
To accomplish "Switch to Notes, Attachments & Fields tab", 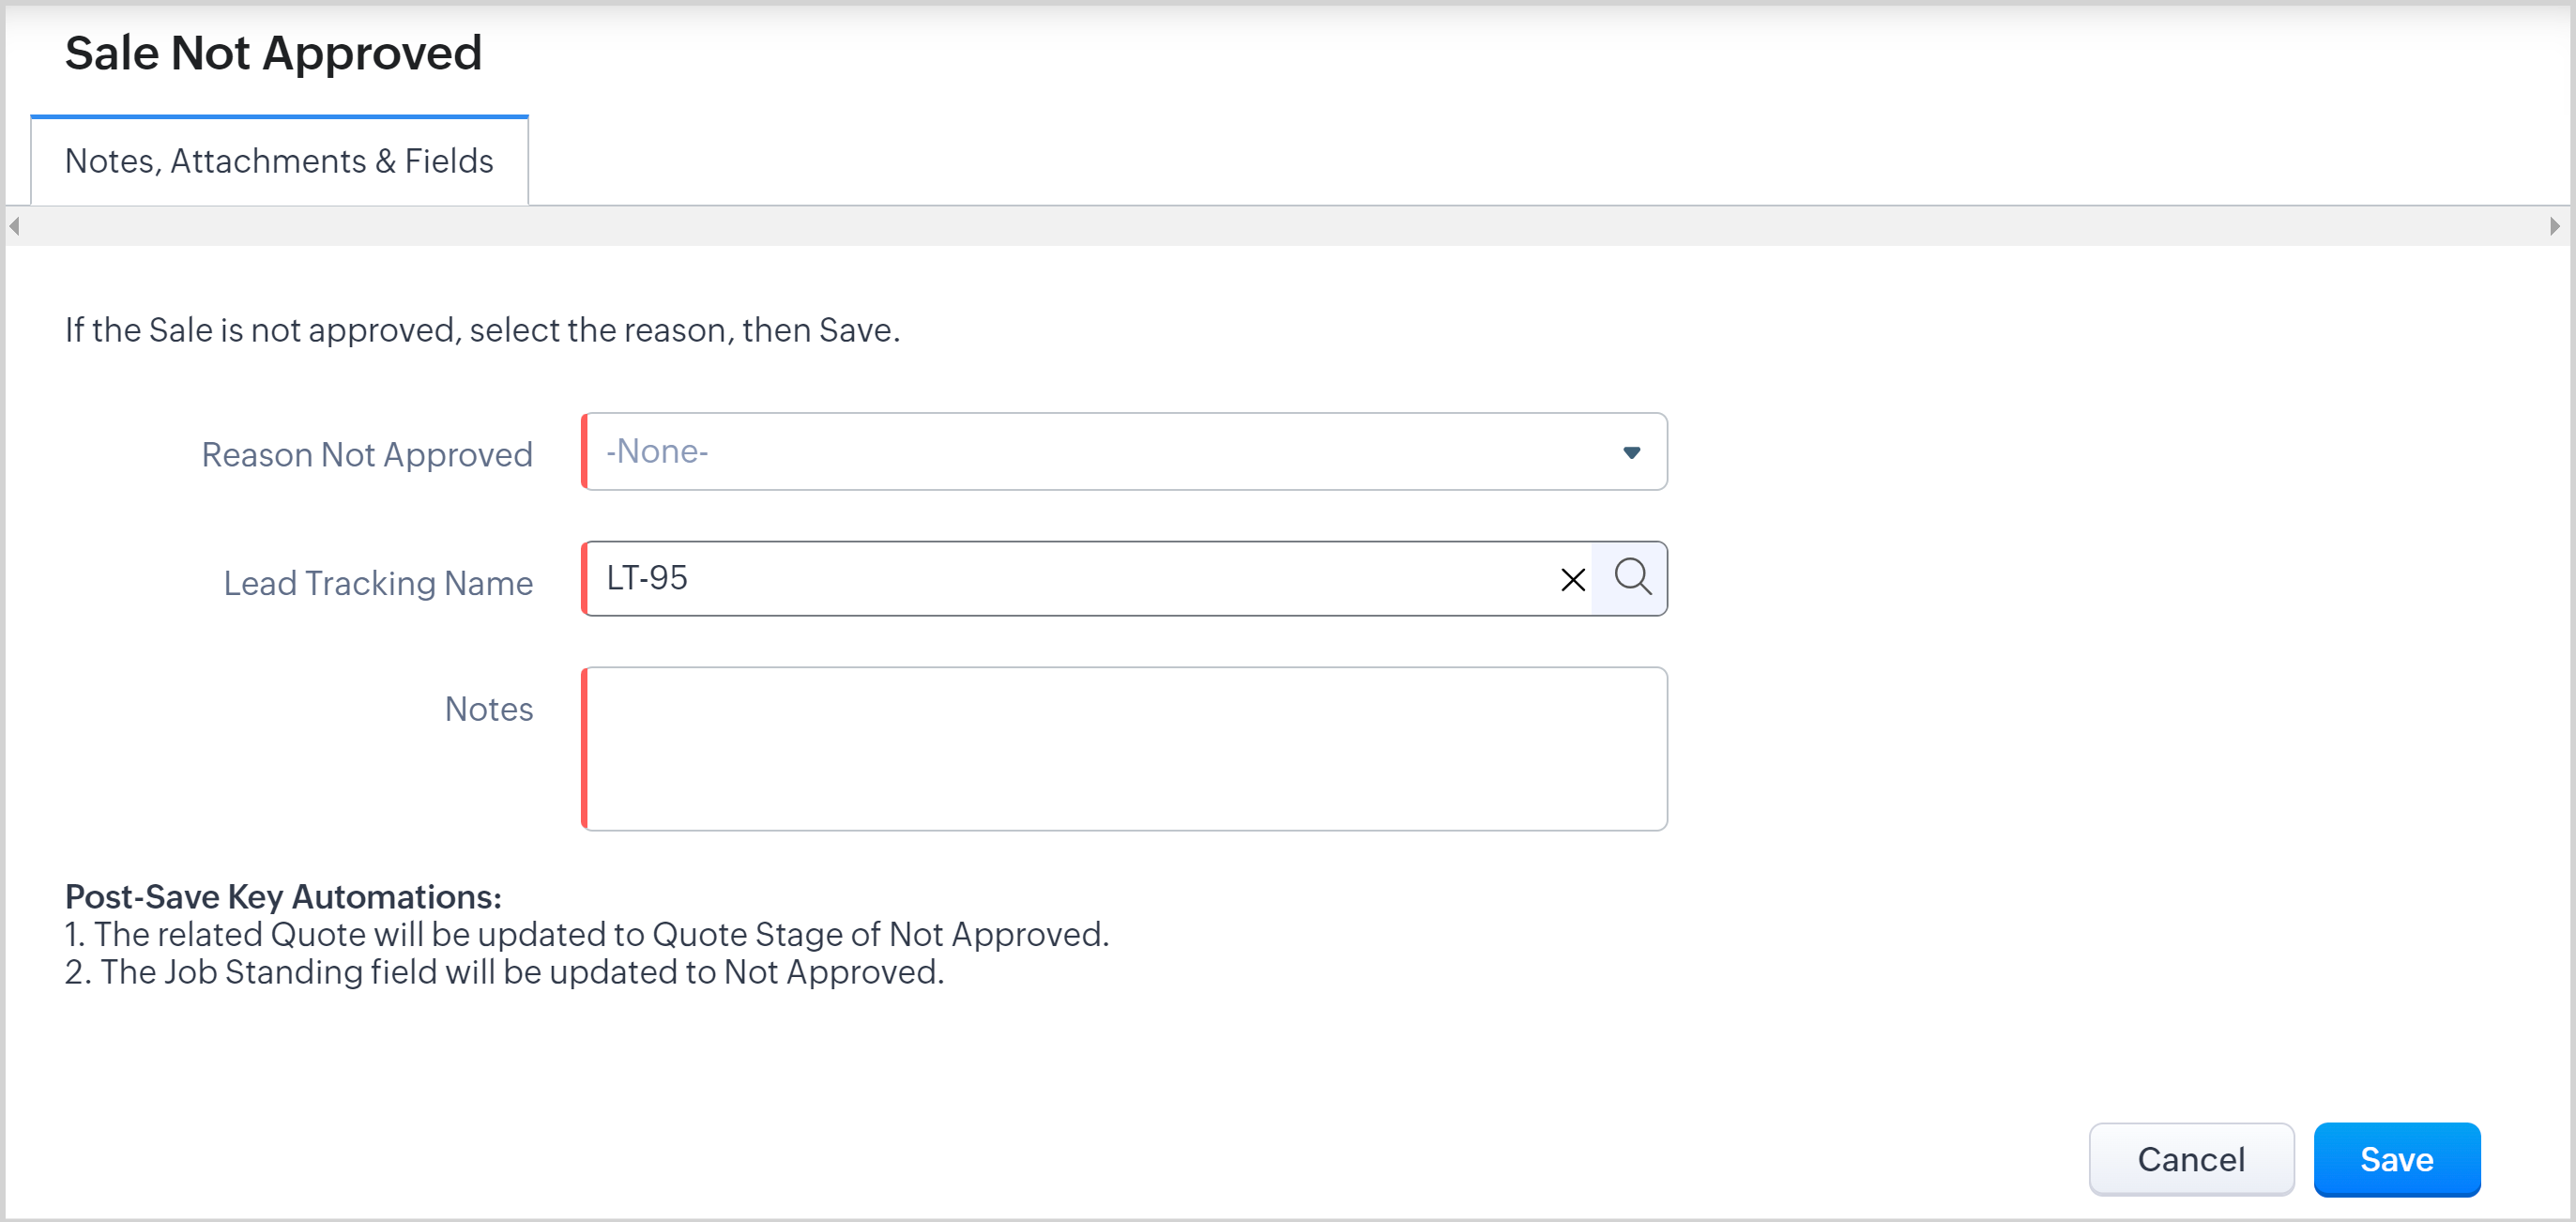I will (x=279, y=161).
